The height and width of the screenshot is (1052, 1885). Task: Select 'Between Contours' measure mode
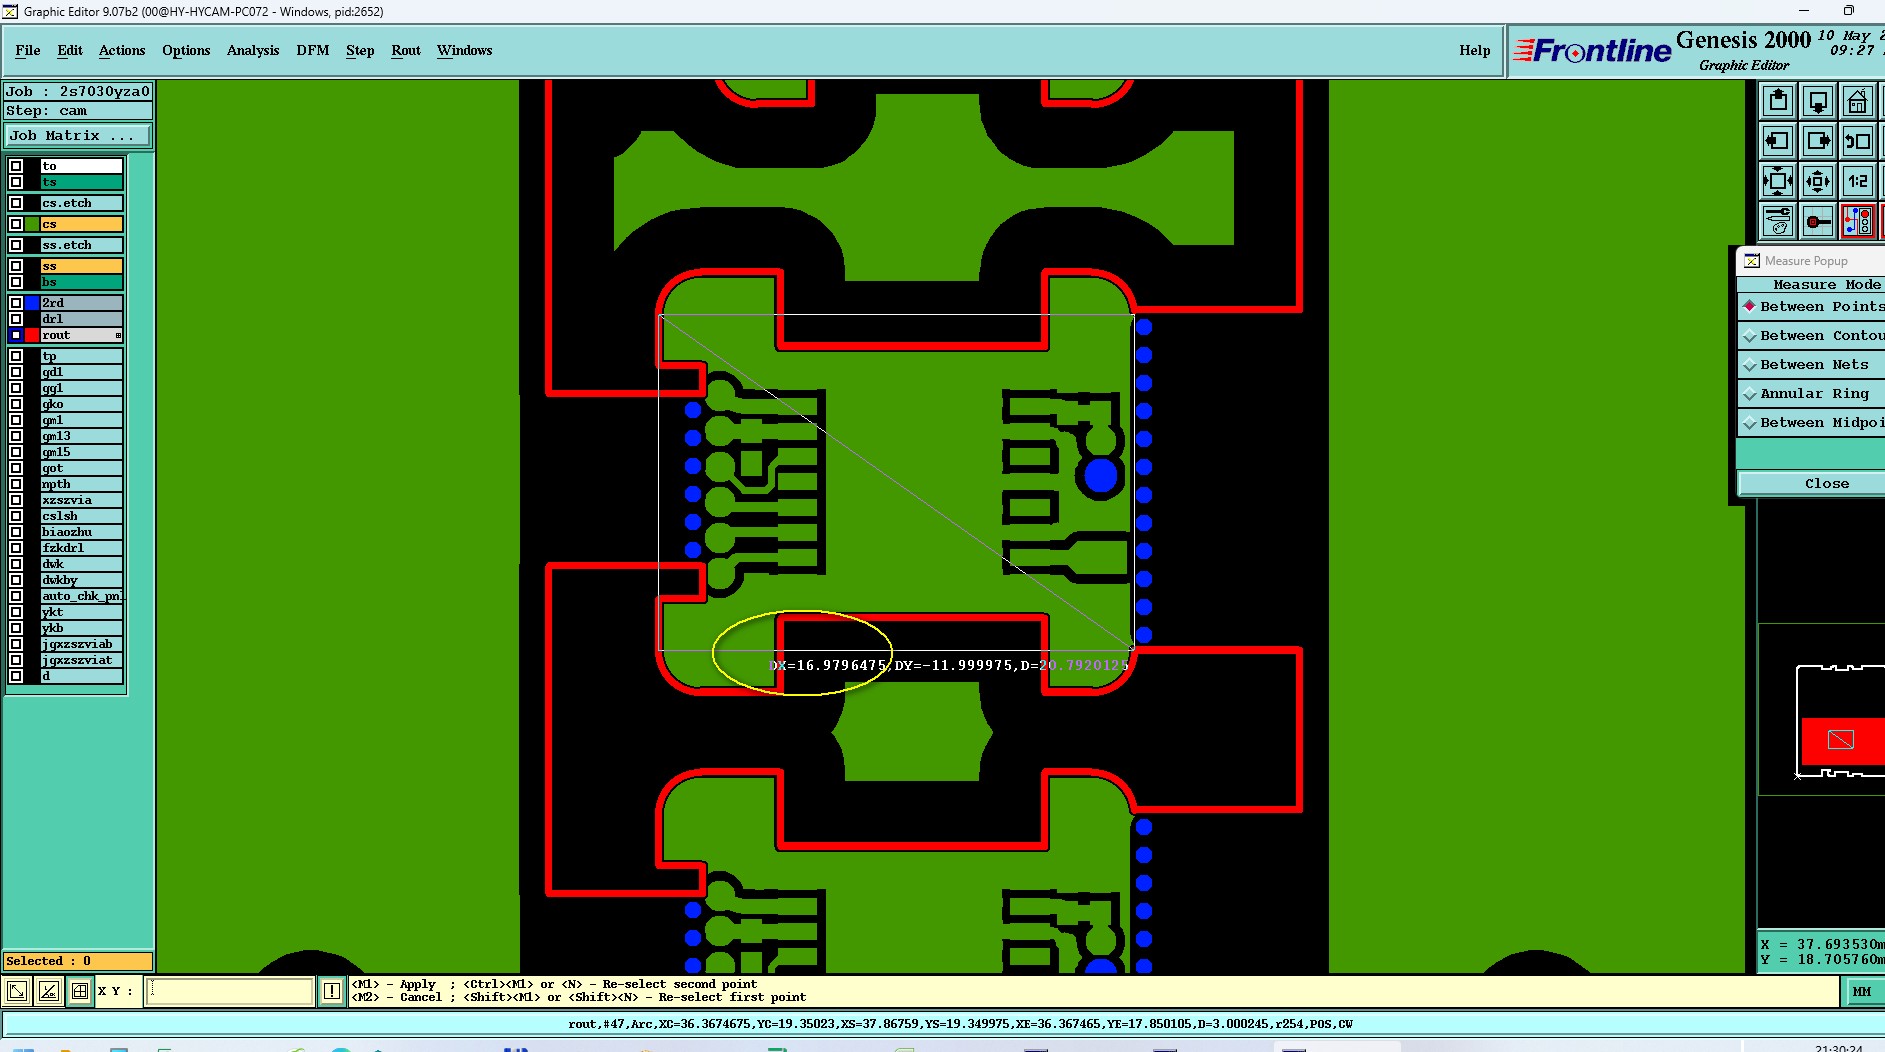pos(1811,335)
